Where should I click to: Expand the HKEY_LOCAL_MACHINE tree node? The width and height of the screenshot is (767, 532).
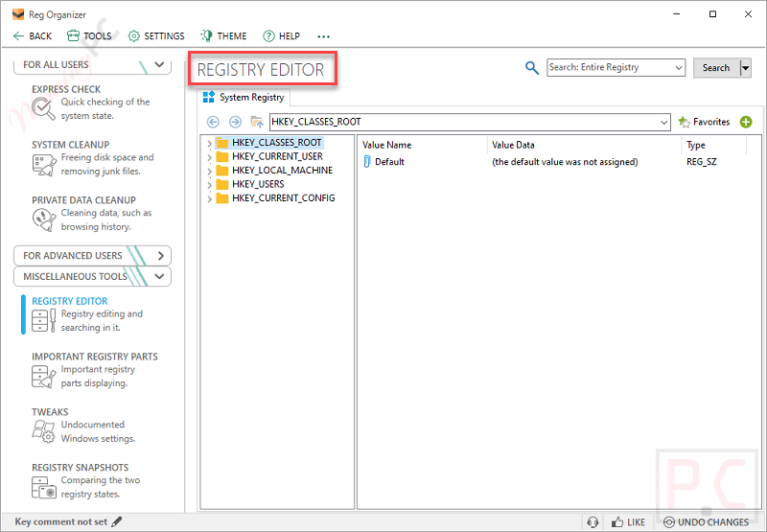tap(209, 171)
